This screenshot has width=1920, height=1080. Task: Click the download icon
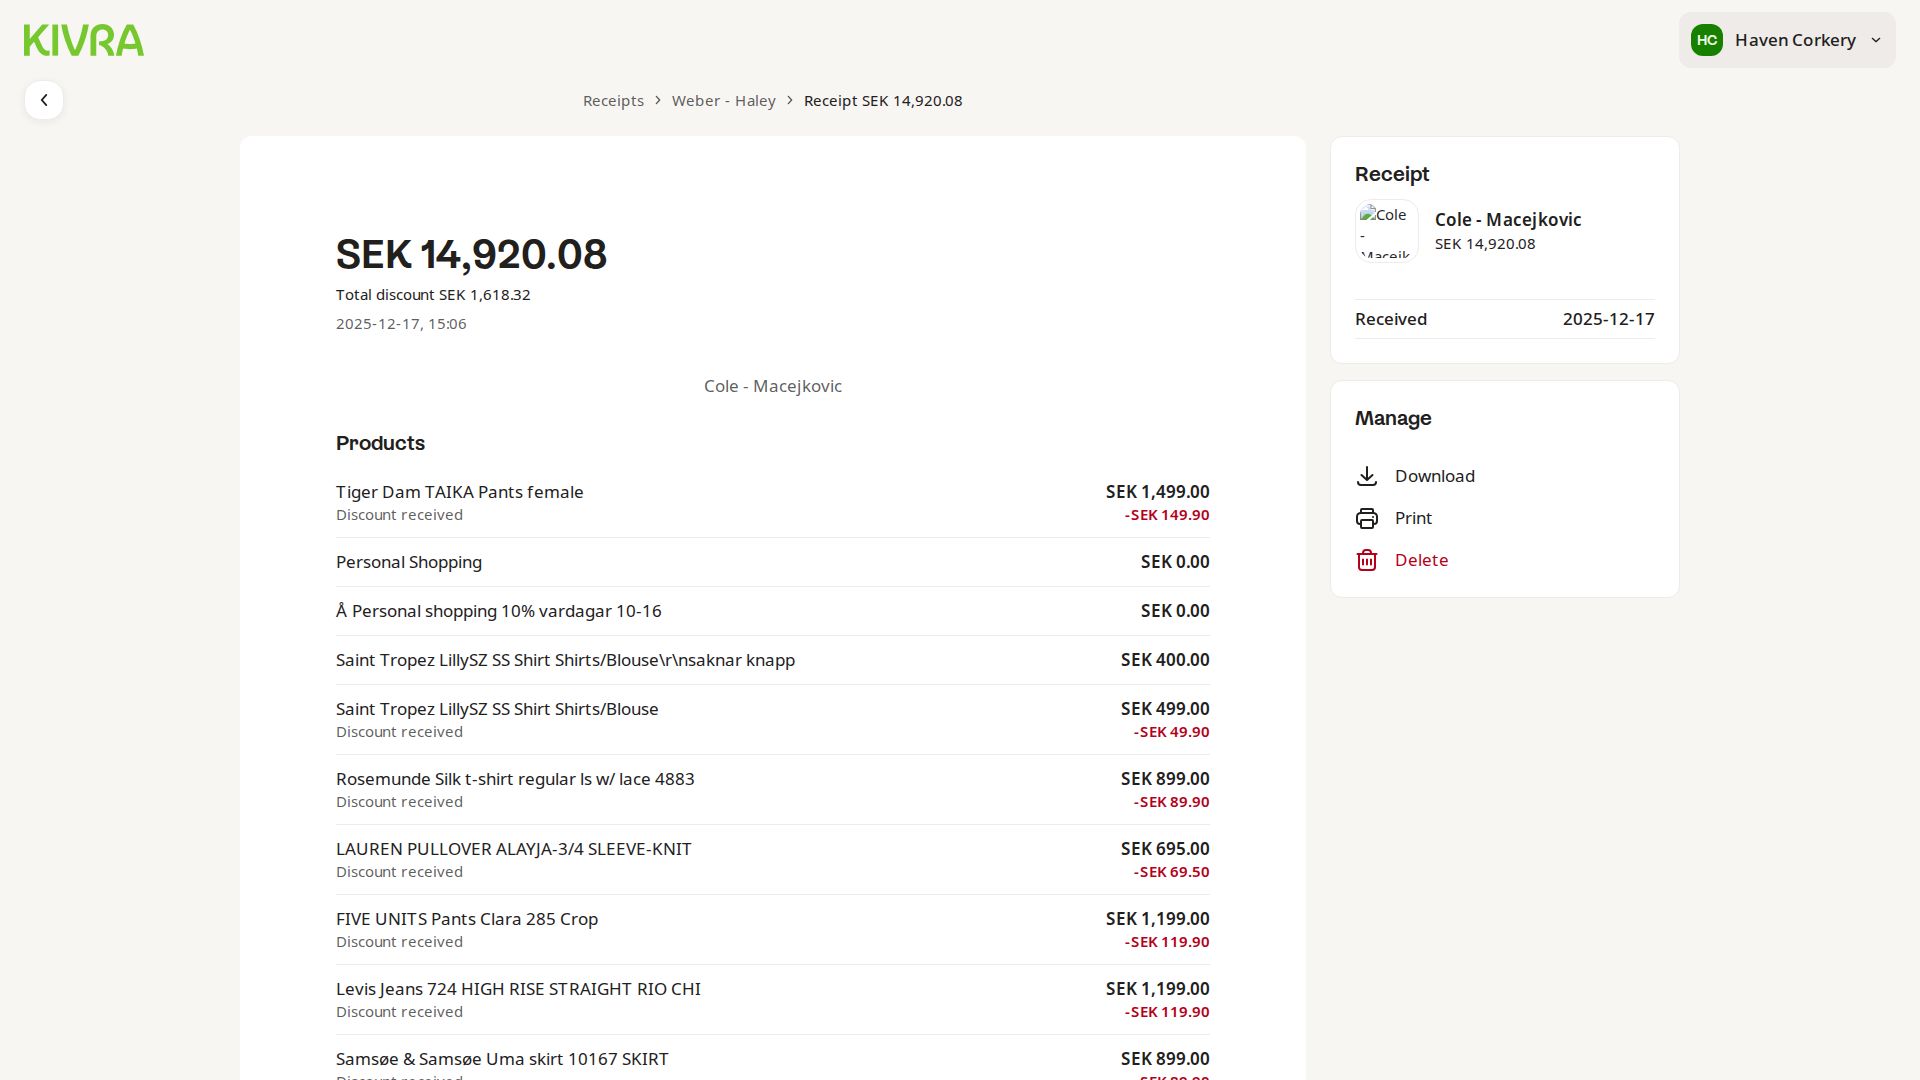[1367, 476]
